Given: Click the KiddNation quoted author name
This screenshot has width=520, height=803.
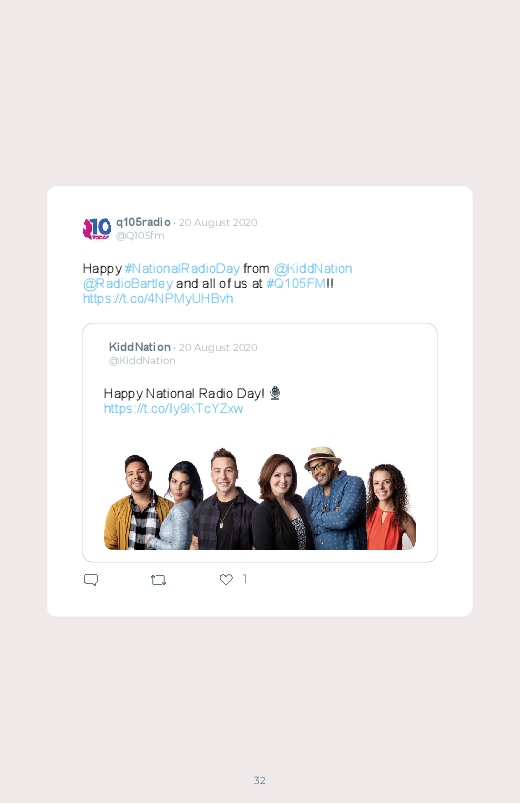Looking at the screenshot, I should tap(139, 347).
